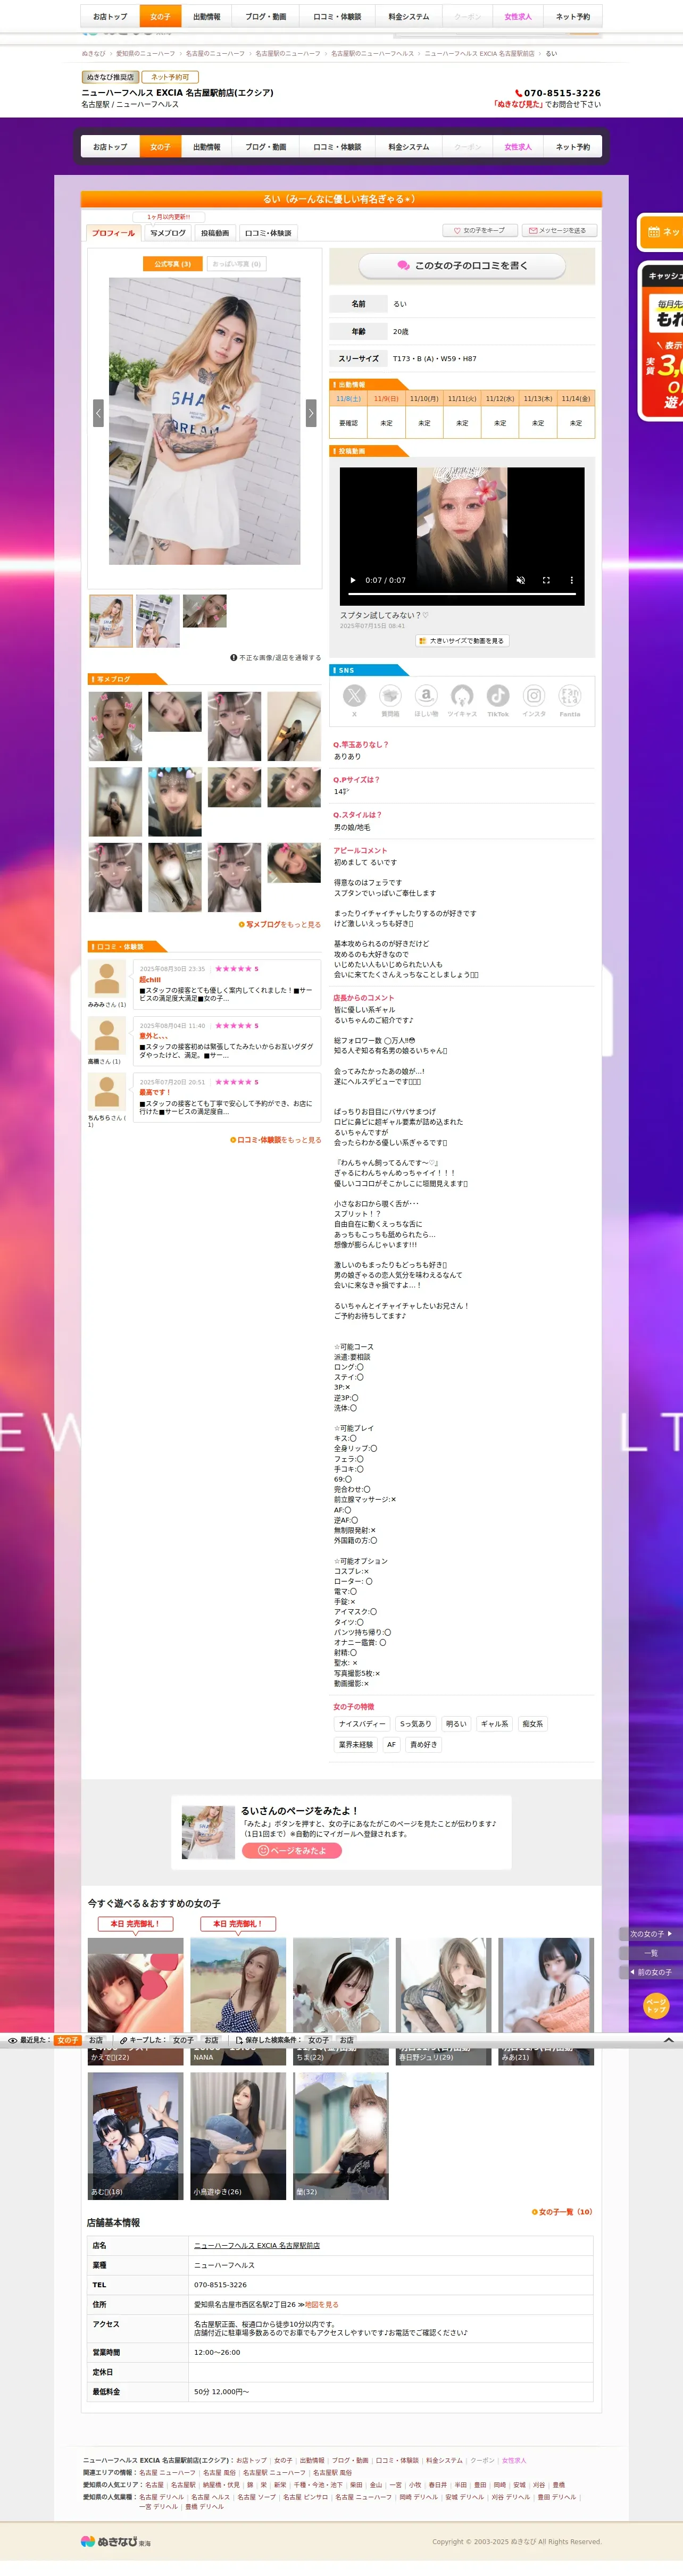Screen dimensions: 683x2576
Task: Unmute the video with speaker icon
Action: tap(520, 580)
